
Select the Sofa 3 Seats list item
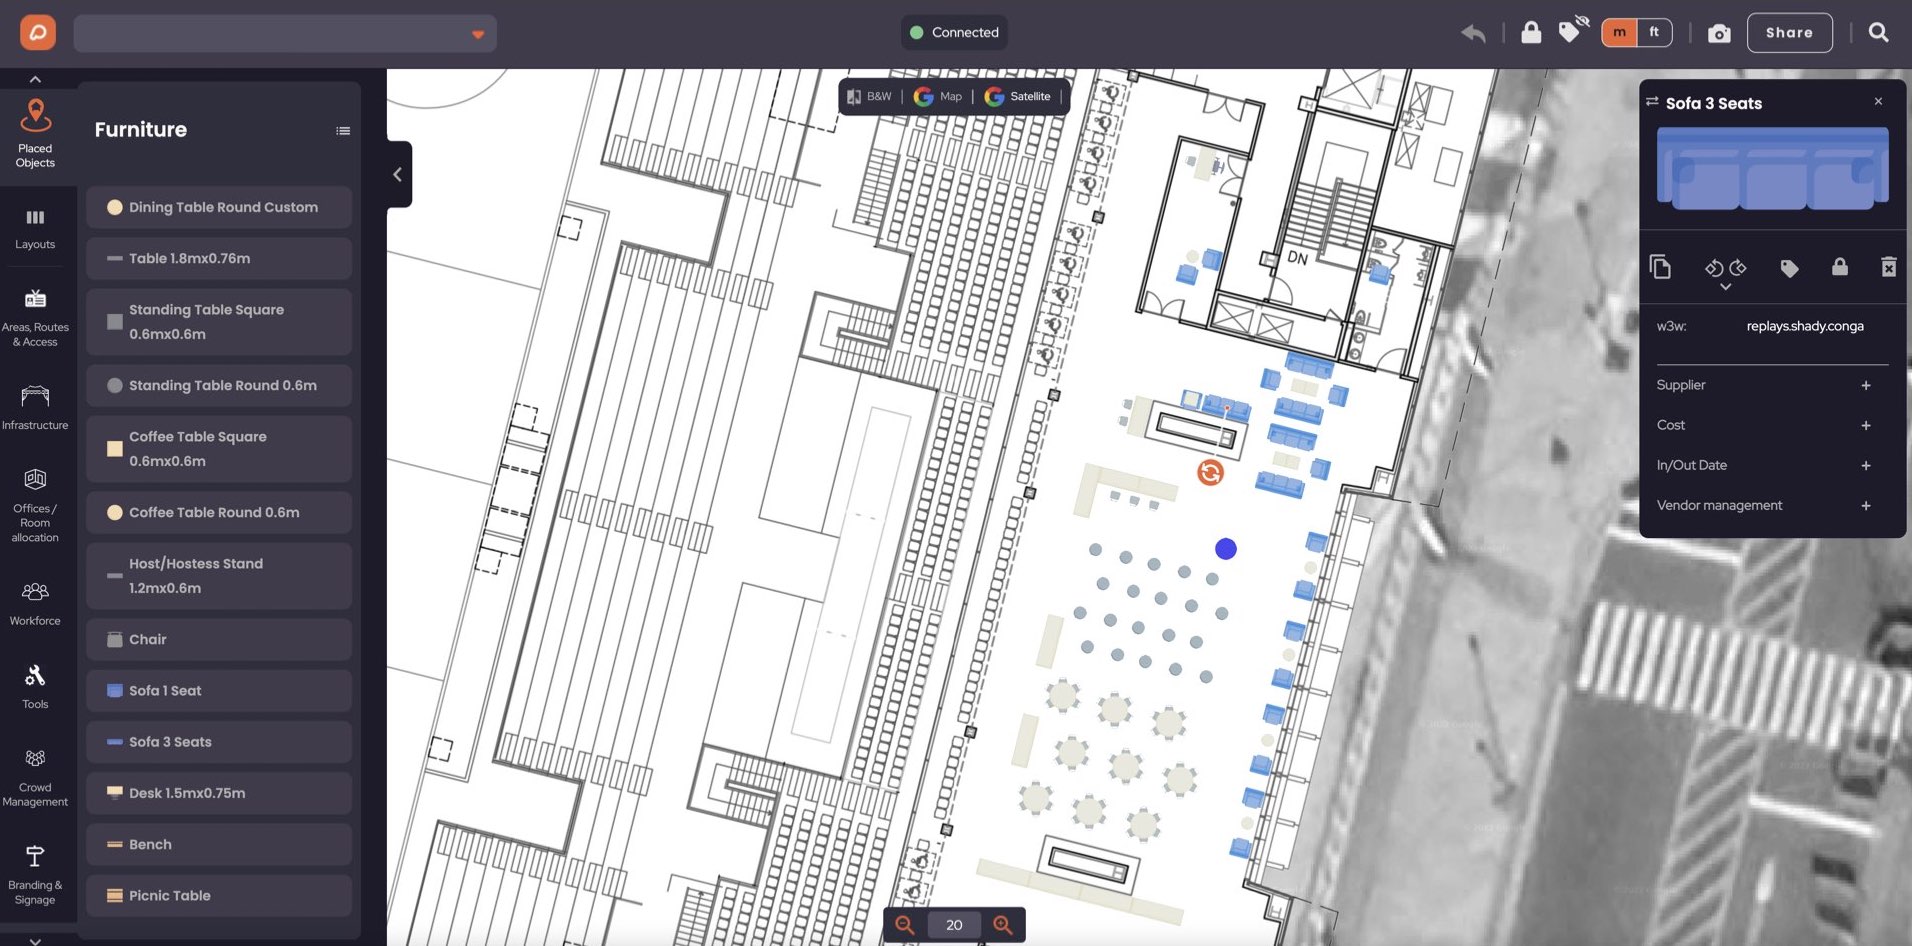tap(219, 742)
